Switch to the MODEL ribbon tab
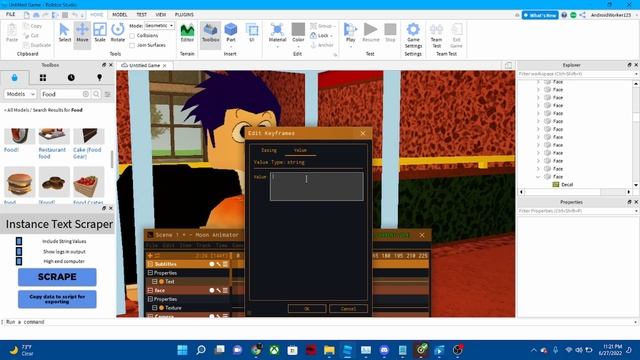 [120, 15]
